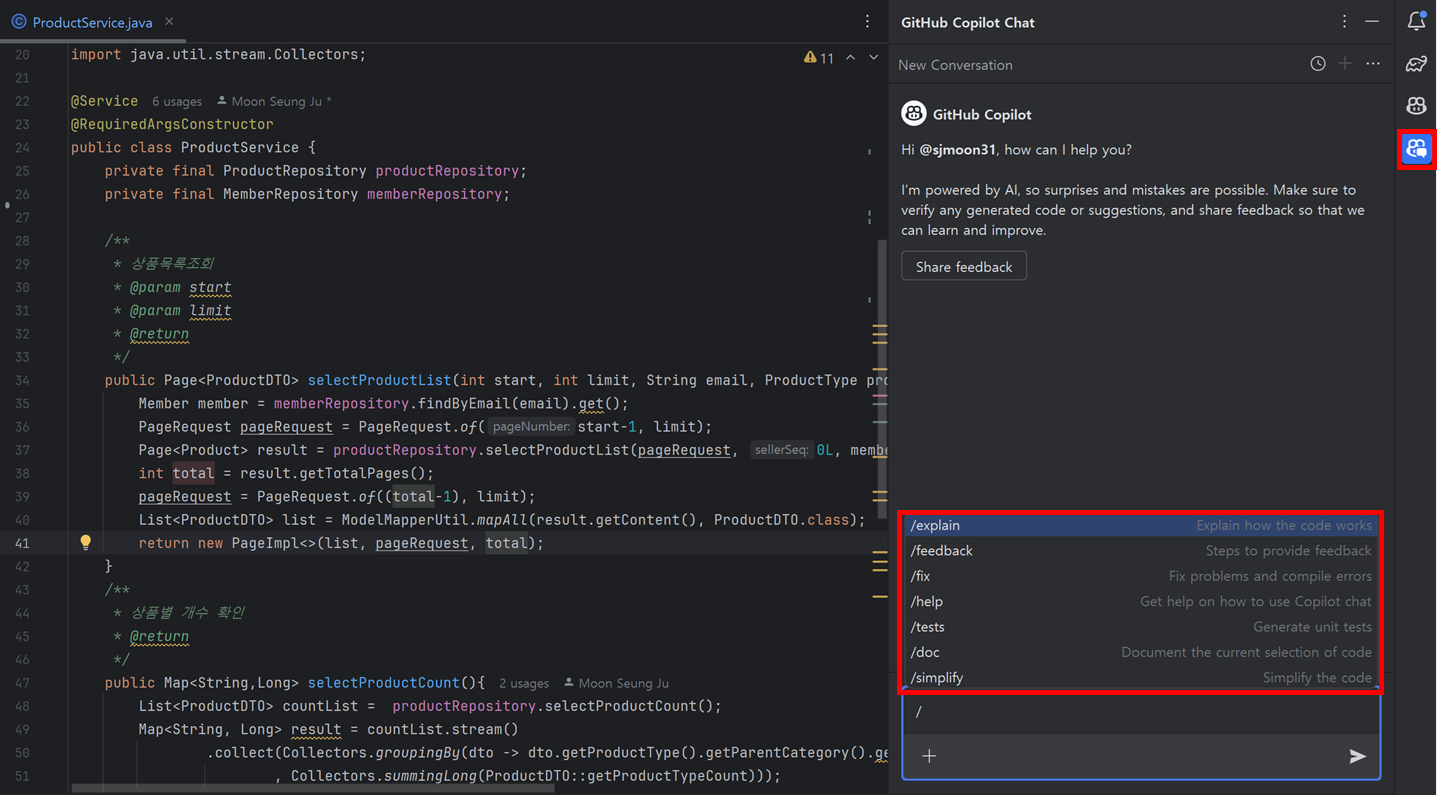Open the GitHub Copilot Chat sidebar icon
Image resolution: width=1437 pixels, height=795 pixels.
click(x=1416, y=149)
